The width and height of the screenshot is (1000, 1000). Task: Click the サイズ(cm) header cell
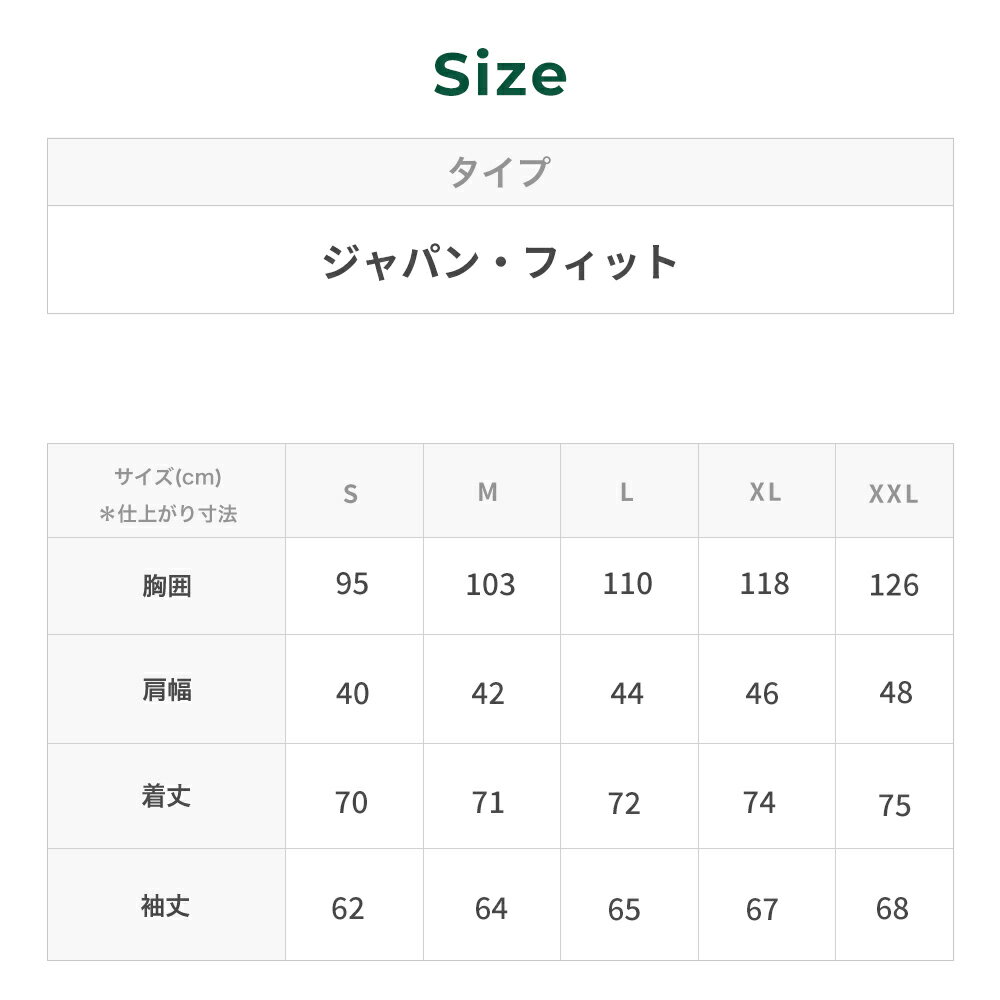tap(167, 495)
